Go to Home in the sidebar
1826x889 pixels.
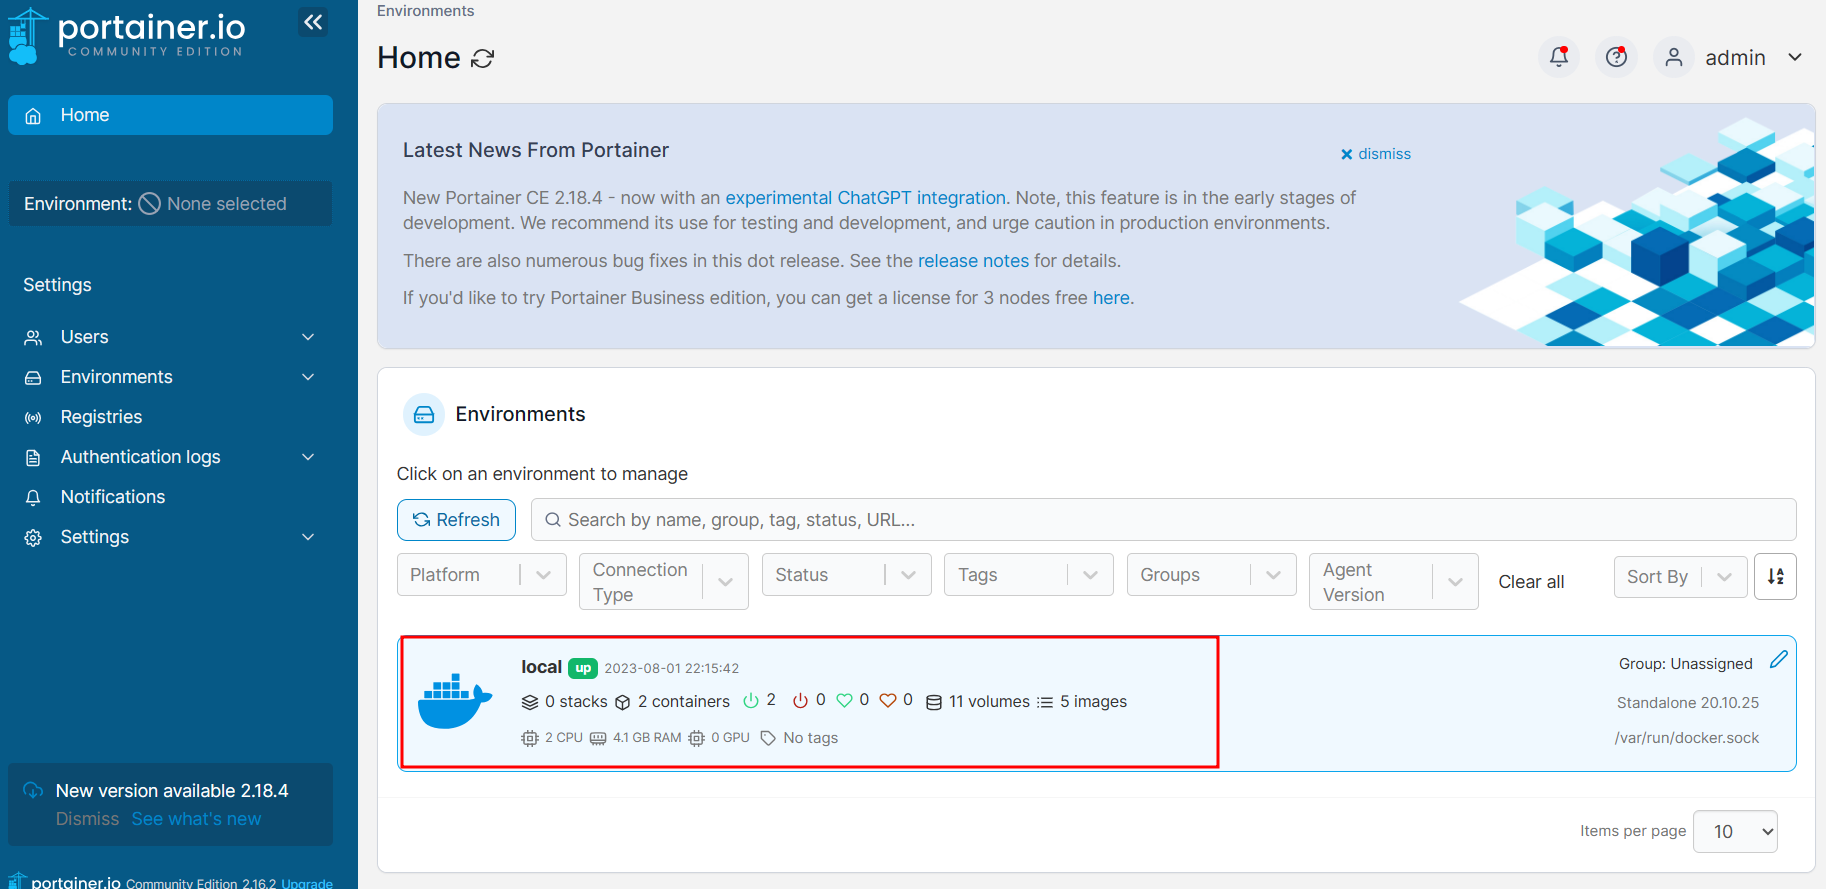point(170,115)
